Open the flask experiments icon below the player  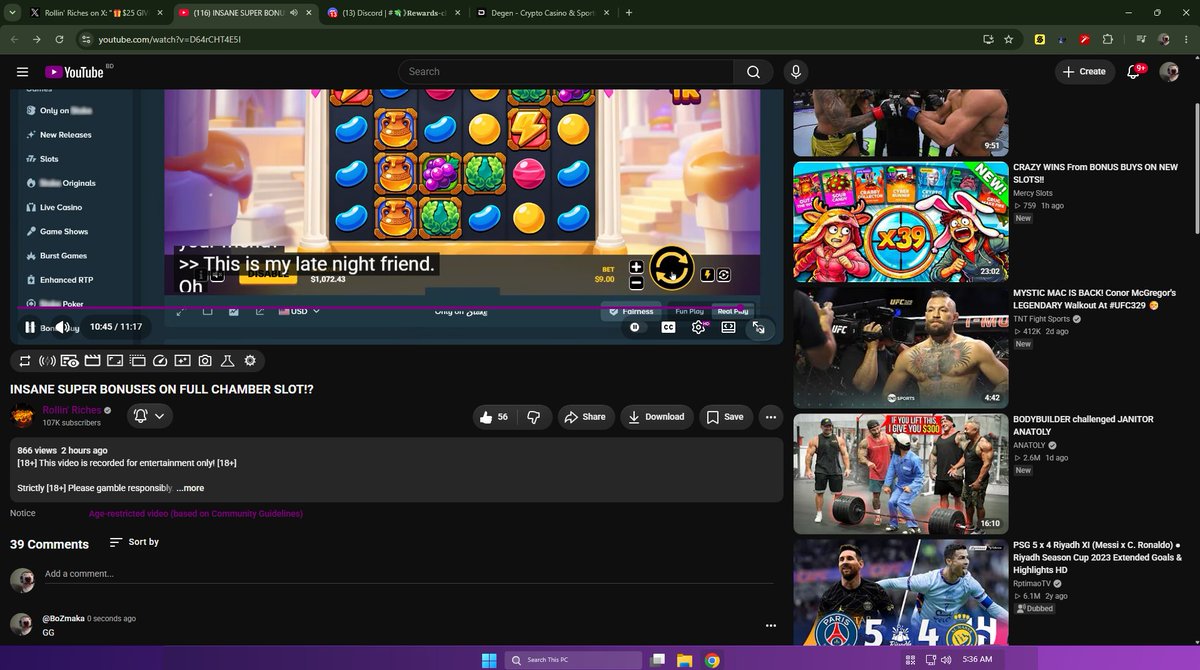pos(227,360)
